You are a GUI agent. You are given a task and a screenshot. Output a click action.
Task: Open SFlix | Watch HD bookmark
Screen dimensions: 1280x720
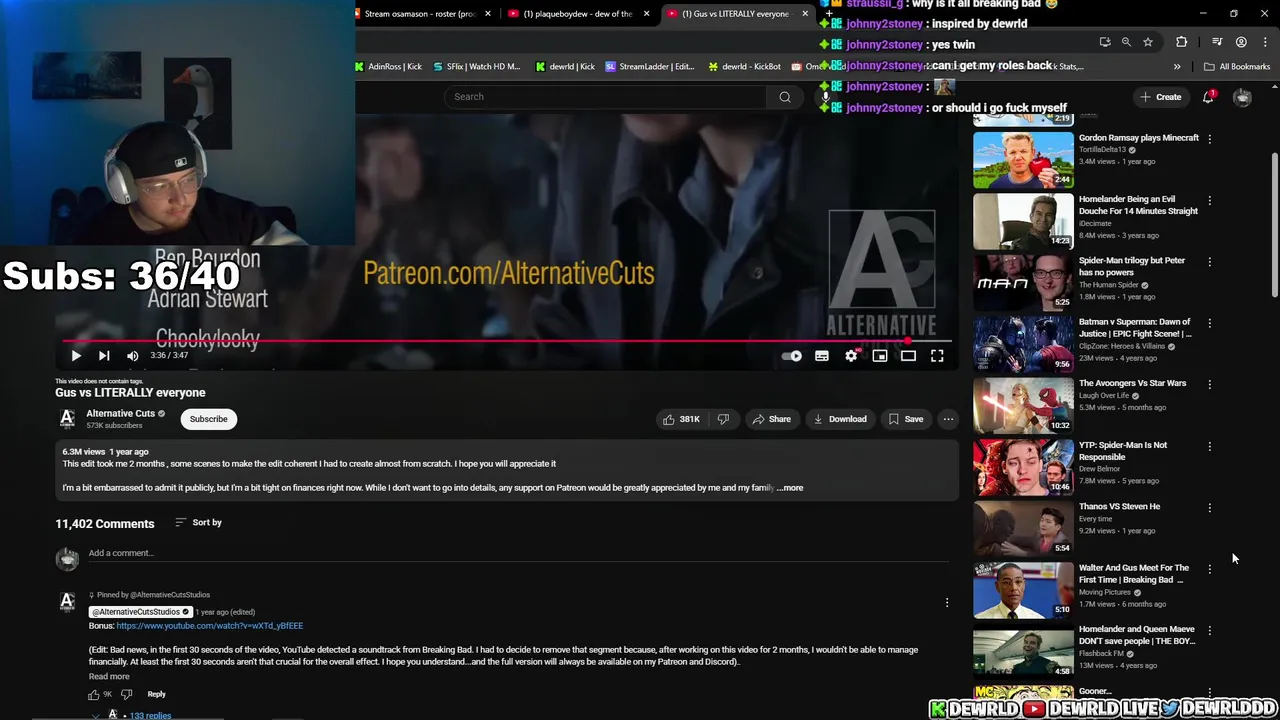pos(477,67)
